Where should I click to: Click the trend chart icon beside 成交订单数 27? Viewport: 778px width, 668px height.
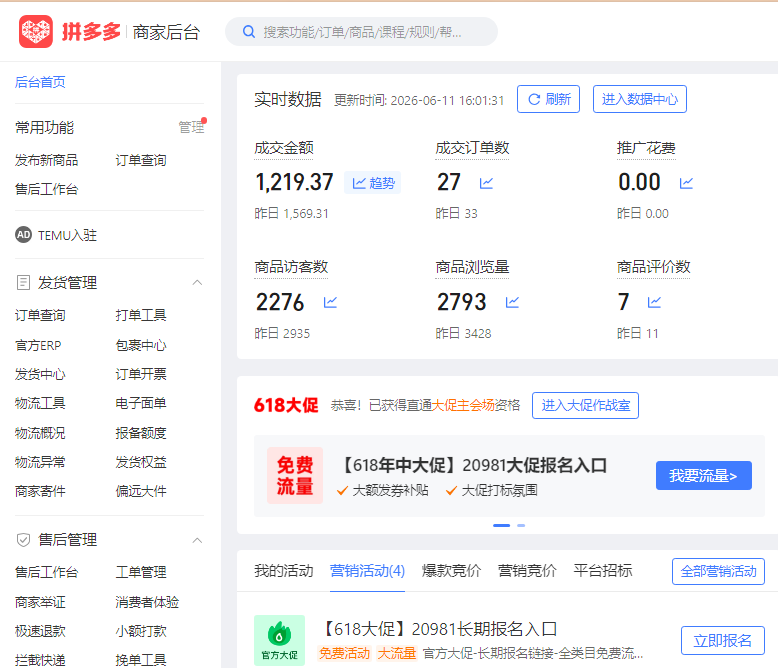pos(486,183)
